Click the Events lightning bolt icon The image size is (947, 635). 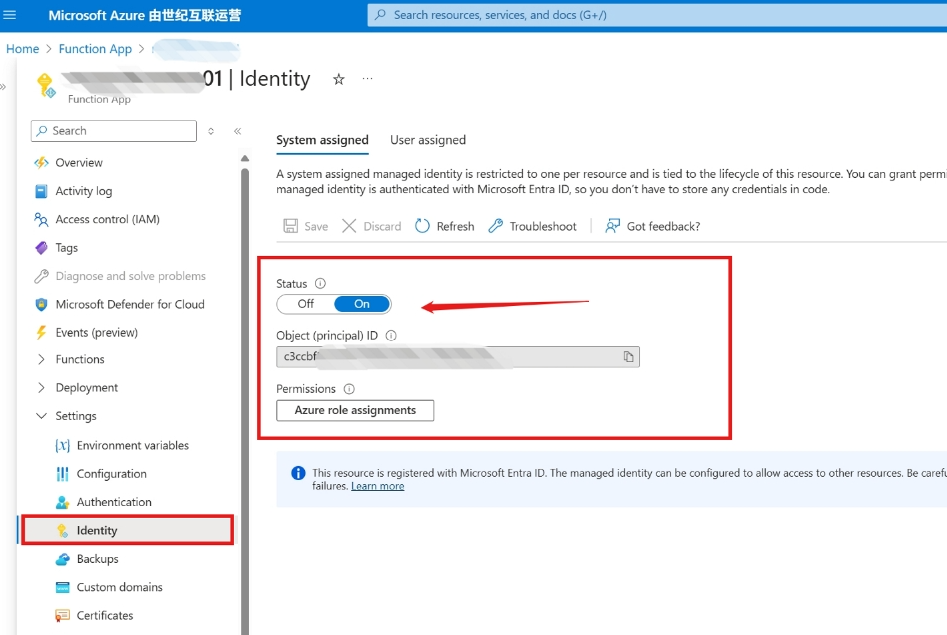click(41, 332)
